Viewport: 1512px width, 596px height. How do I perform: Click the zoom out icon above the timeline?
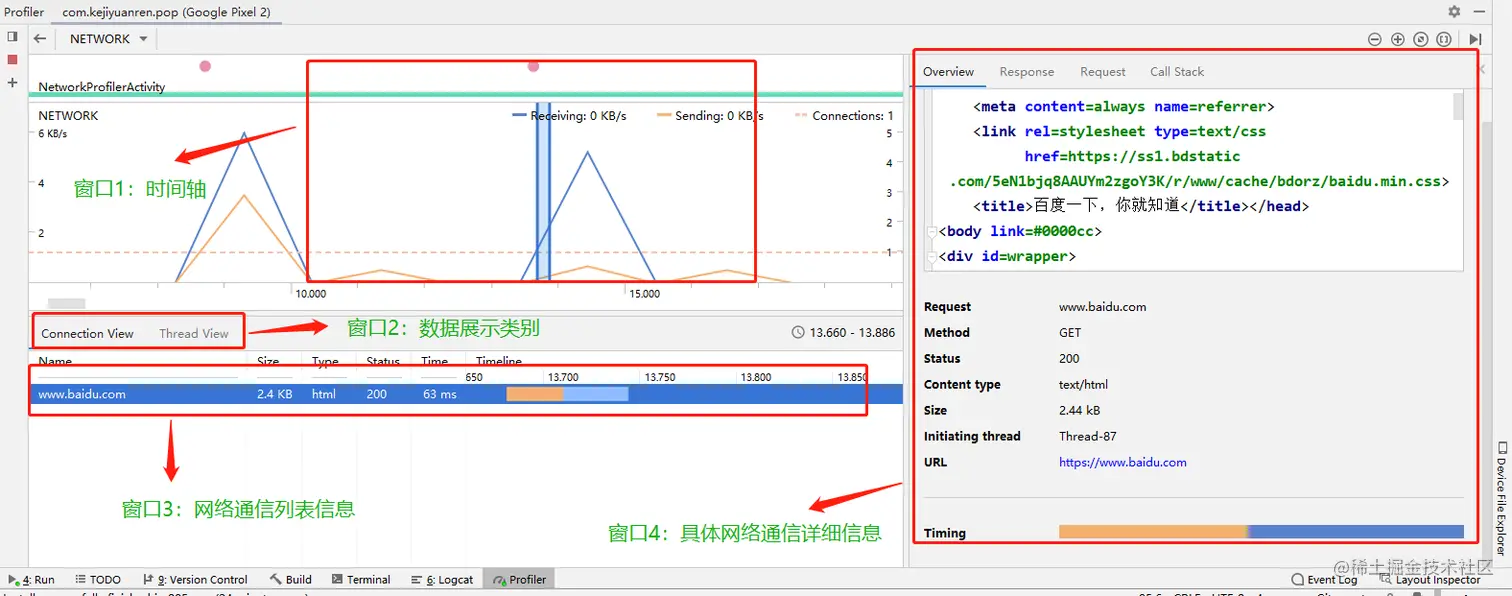(1374, 39)
